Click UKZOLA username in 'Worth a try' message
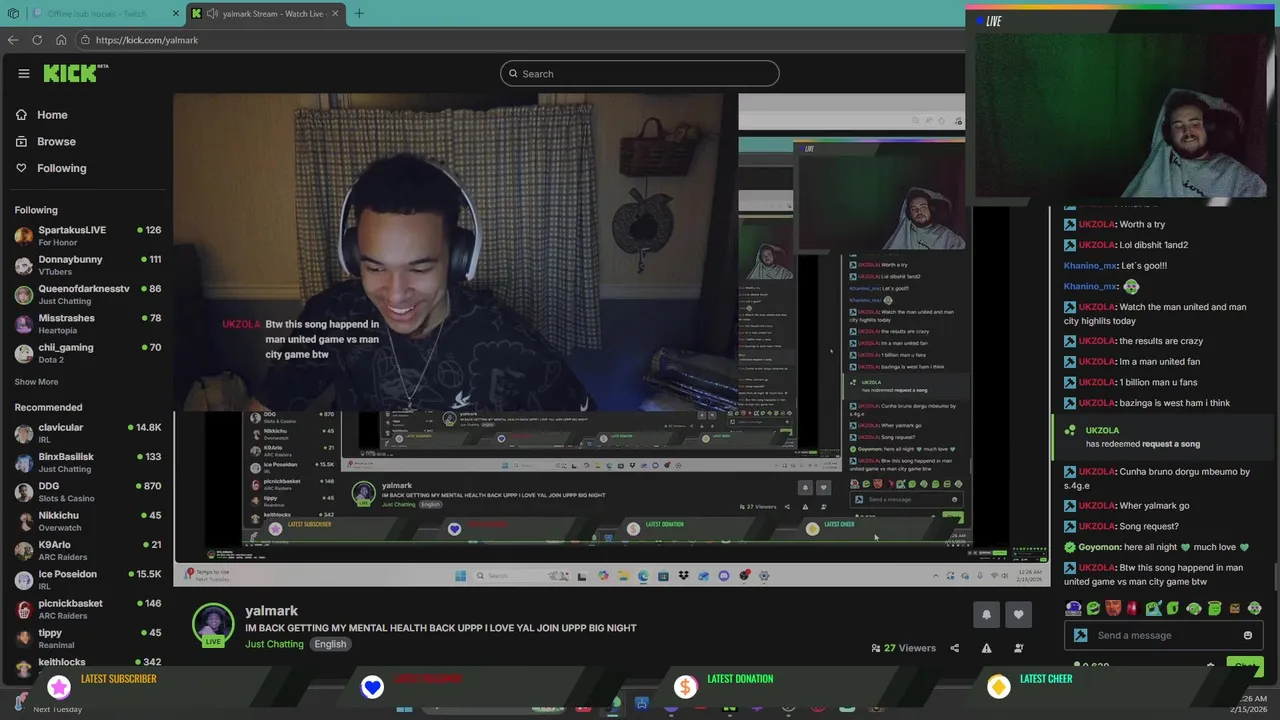 click(1096, 225)
